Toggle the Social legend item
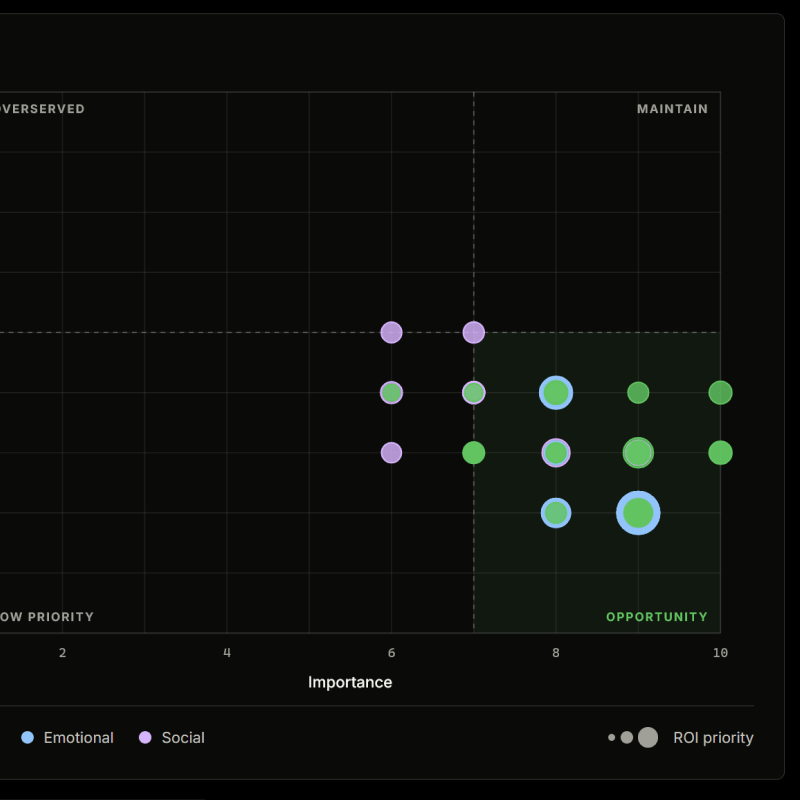800x800 pixels. pos(172,738)
